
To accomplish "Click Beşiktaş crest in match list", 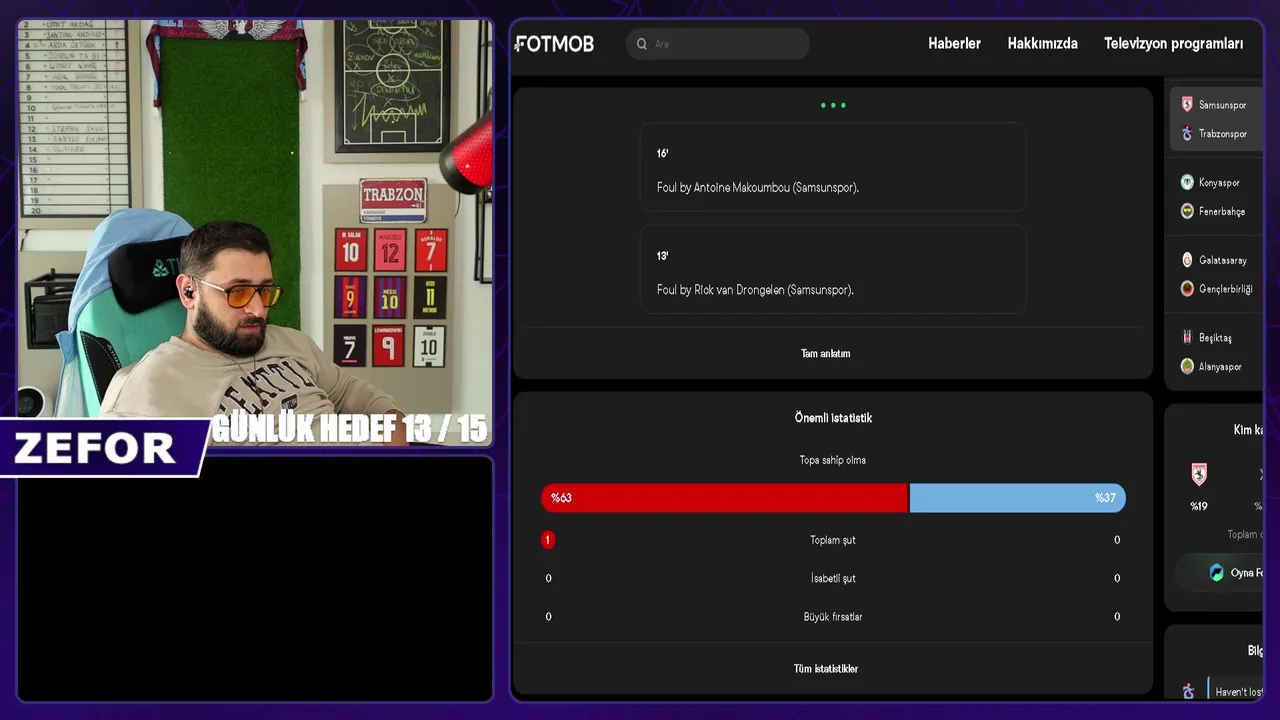I will pos(1187,338).
